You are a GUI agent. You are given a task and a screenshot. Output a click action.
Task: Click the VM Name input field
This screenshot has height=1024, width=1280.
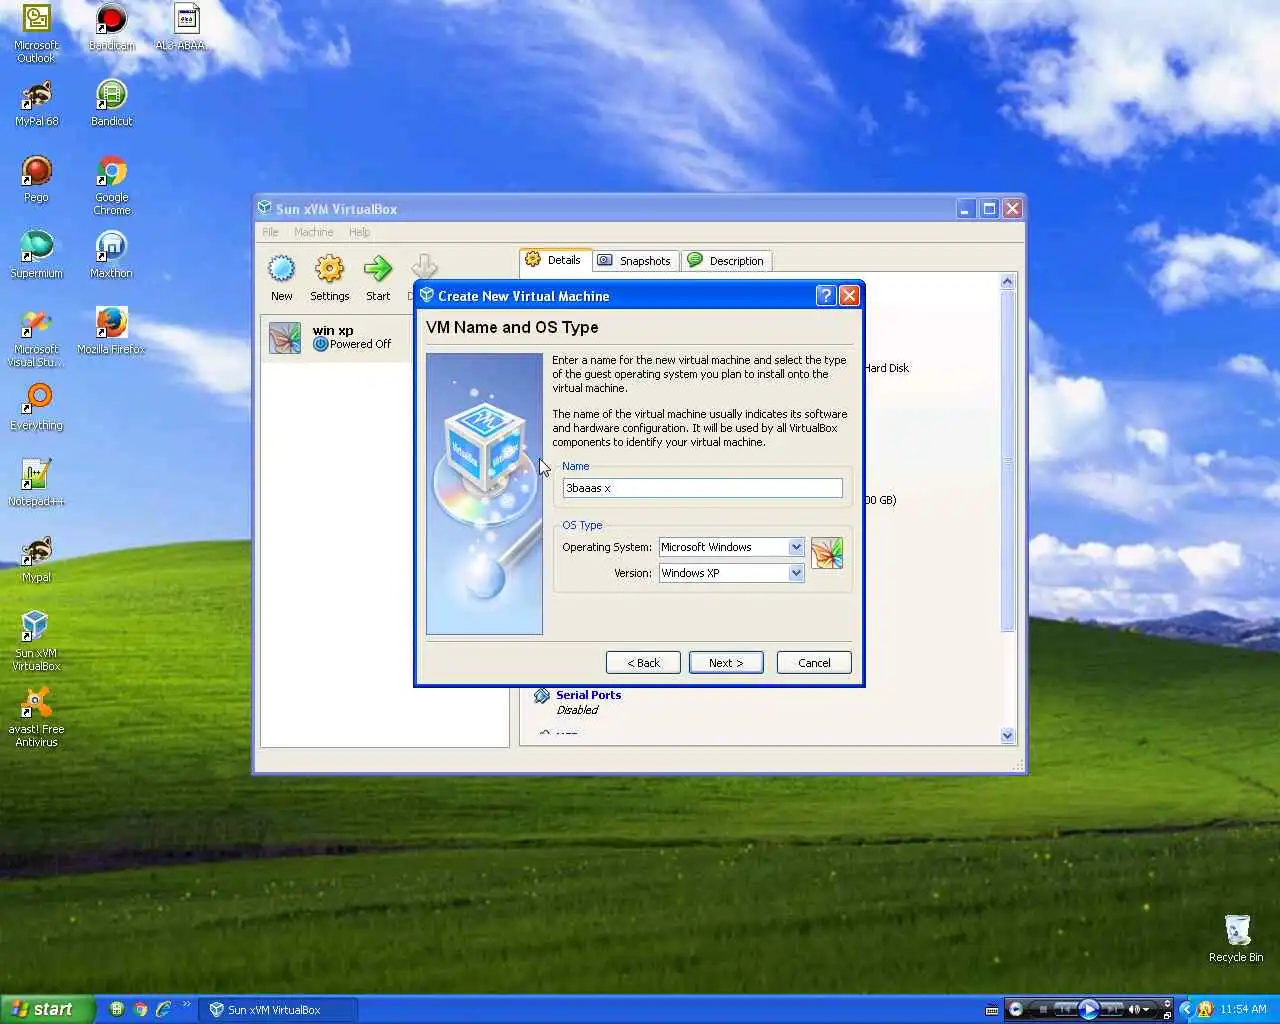[702, 488]
